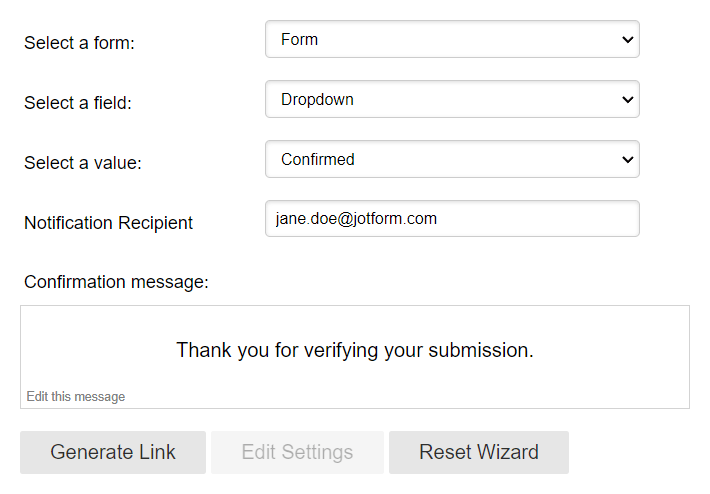Click the 'Thank you for verifying' message text
The height and width of the screenshot is (494, 710).
pos(355,350)
